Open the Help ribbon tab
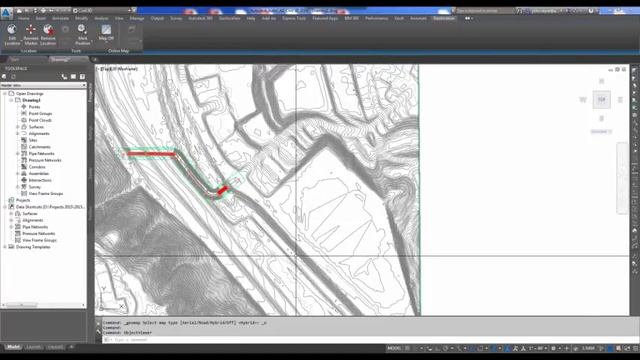This screenshot has width=640, height=360. click(251, 18)
